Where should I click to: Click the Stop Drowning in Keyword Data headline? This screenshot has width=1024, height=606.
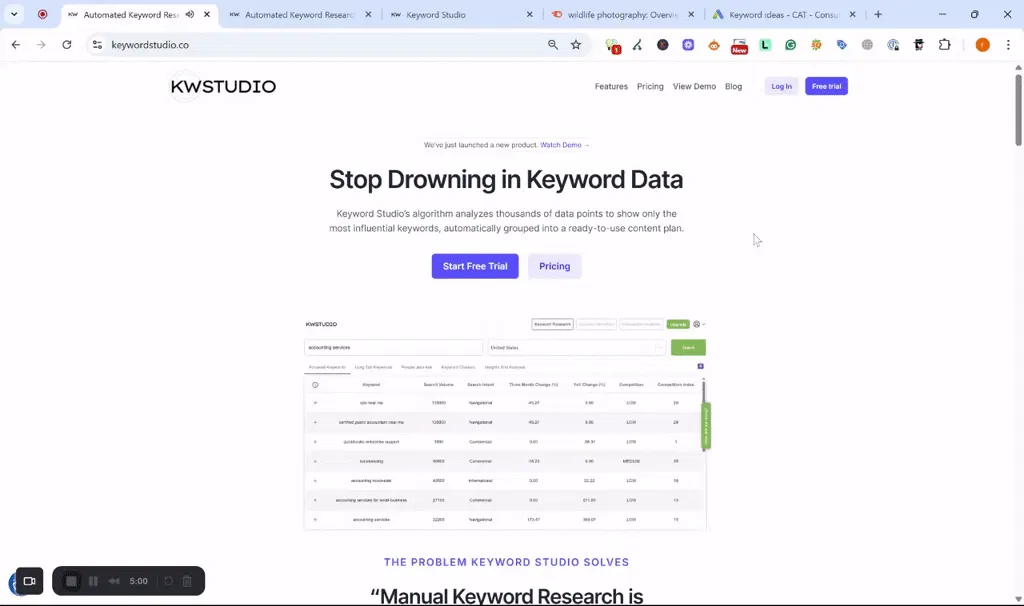click(x=506, y=180)
